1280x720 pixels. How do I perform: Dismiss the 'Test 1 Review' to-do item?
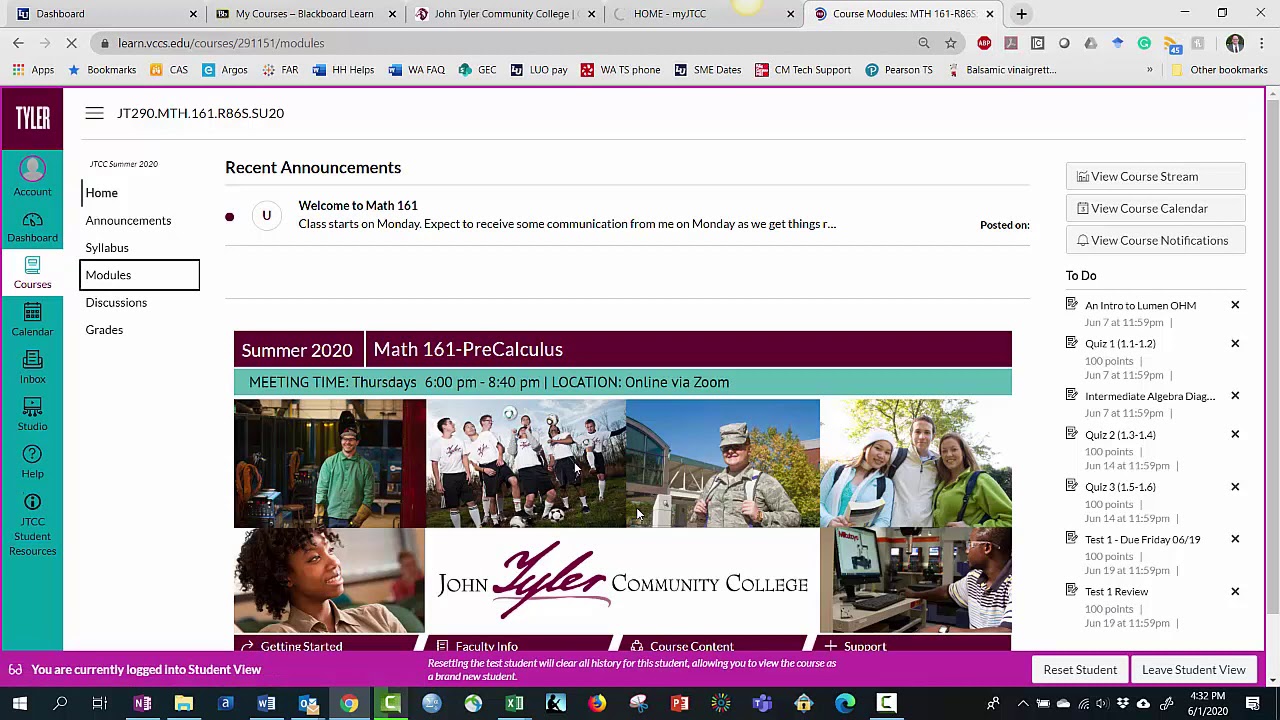point(1235,591)
